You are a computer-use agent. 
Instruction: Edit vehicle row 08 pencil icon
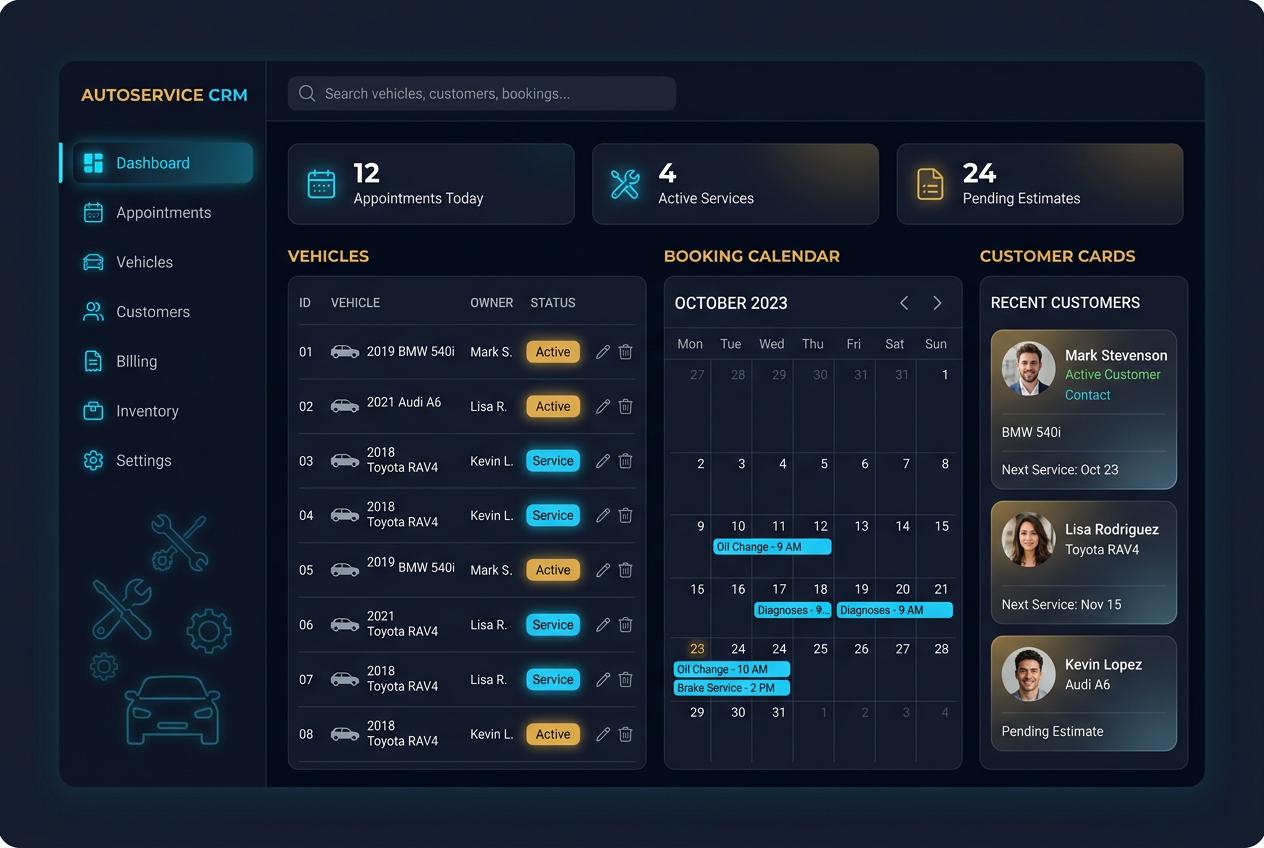(603, 734)
